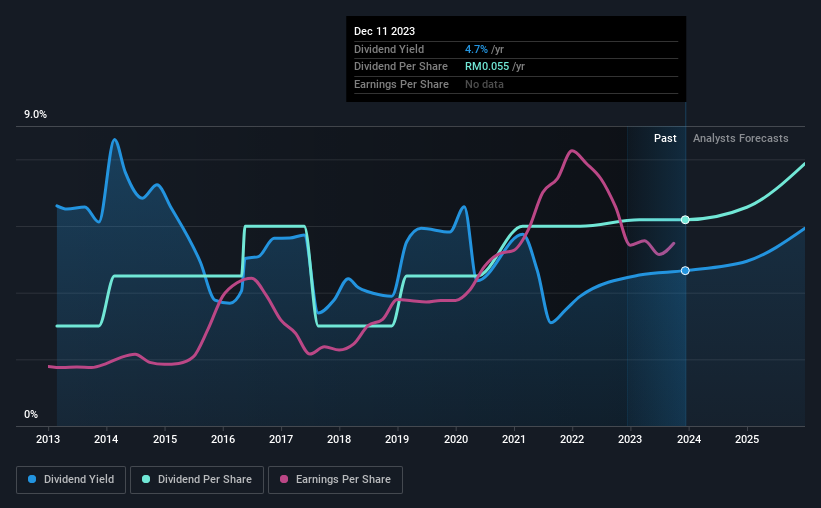
Task: Click the tooltip 'Dividend Yield' row label
Action: 389,49
